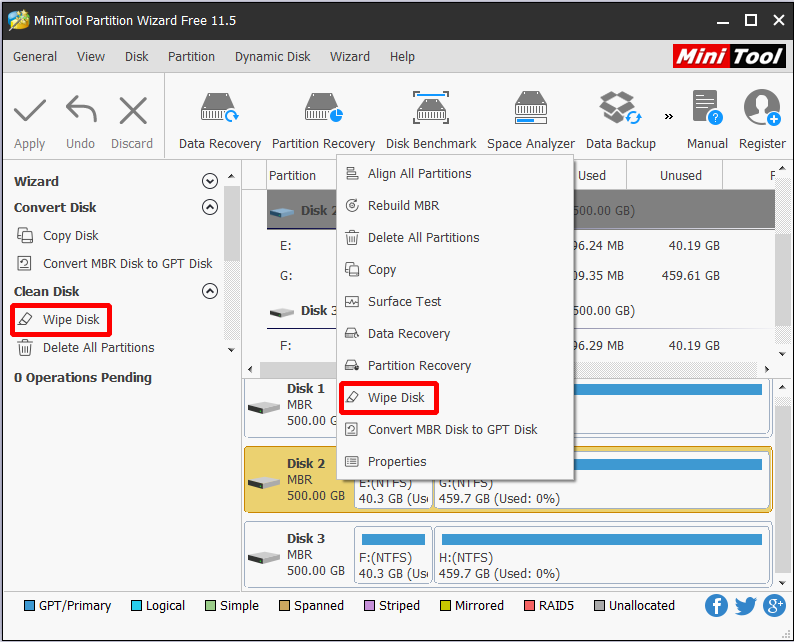Collapse the Convert Disk section
The image size is (794, 642).
point(210,207)
